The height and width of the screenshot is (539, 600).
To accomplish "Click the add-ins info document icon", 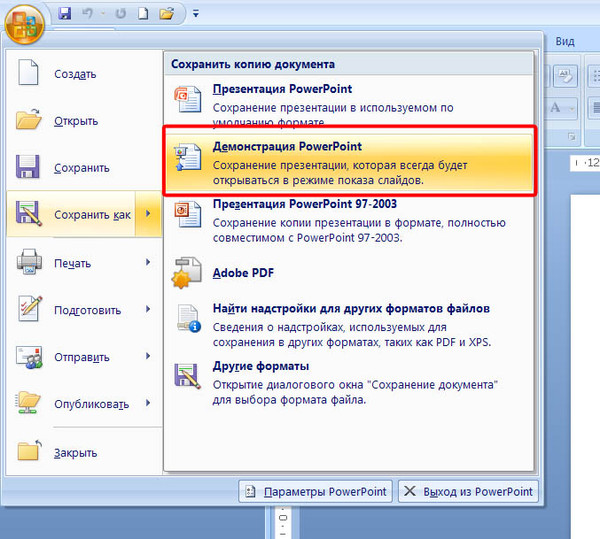I will pos(188,318).
